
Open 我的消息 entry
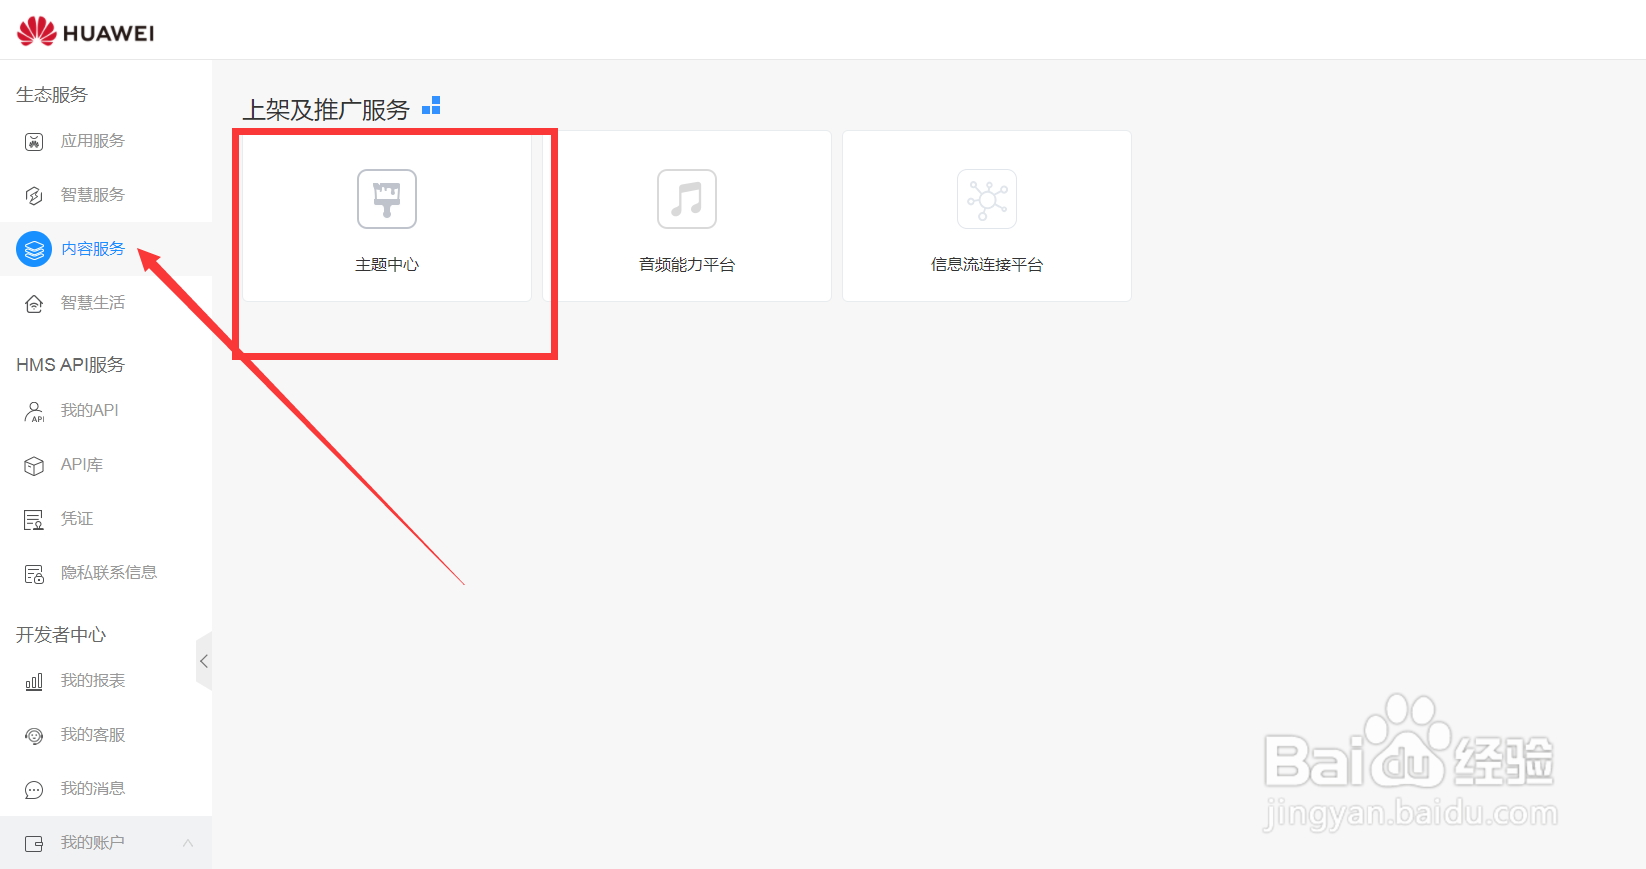(93, 789)
